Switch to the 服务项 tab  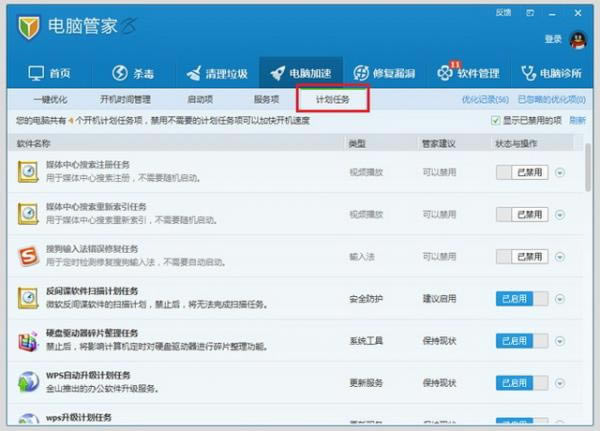coord(266,99)
